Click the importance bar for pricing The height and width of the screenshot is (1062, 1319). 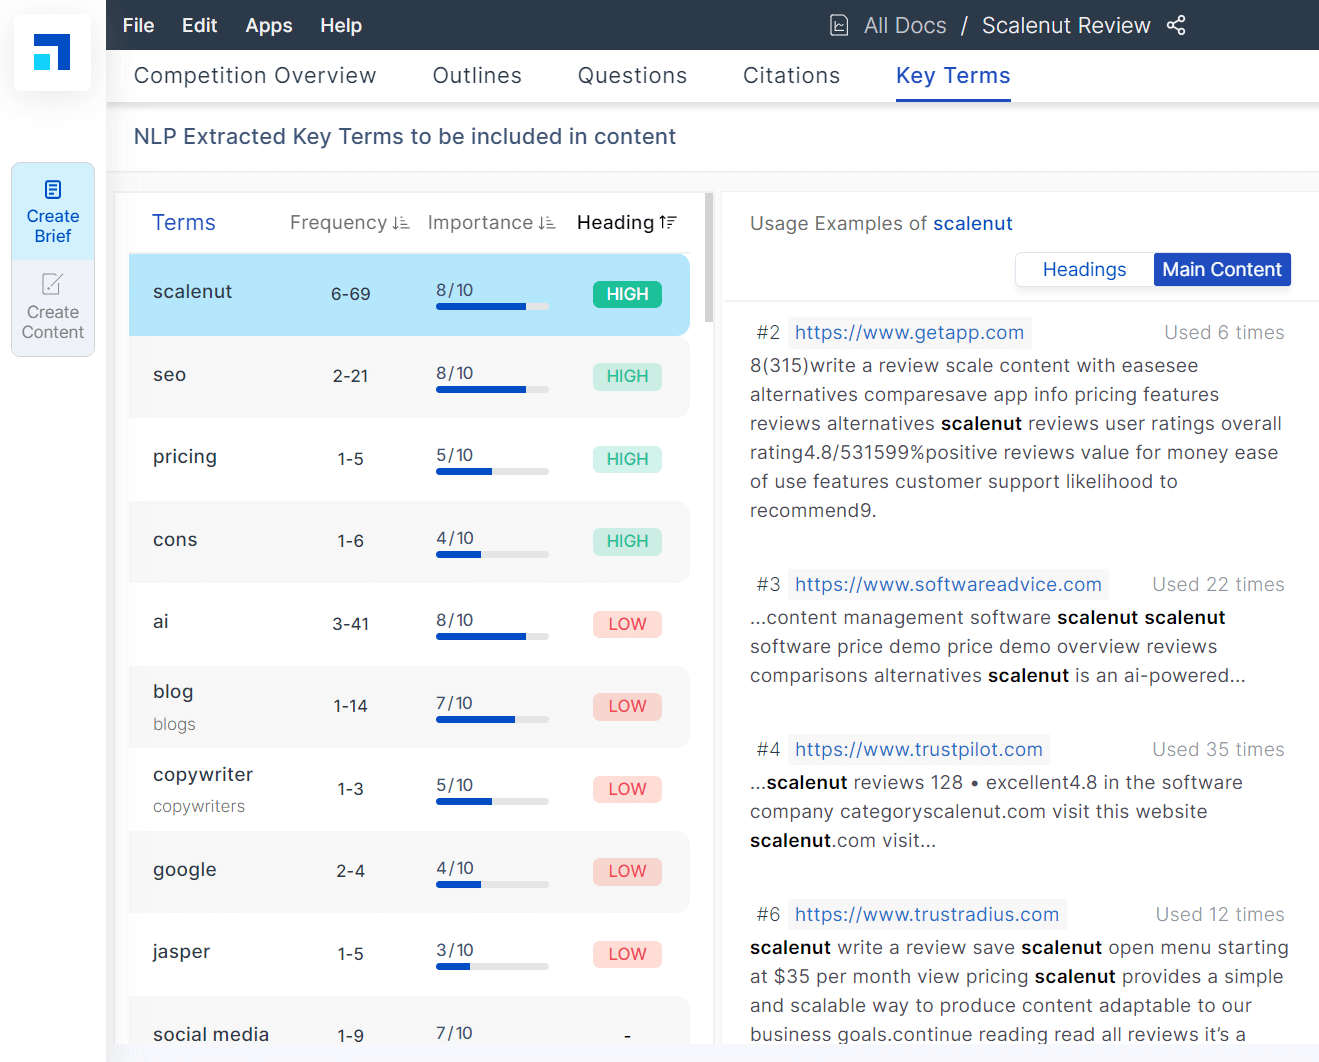coord(492,471)
